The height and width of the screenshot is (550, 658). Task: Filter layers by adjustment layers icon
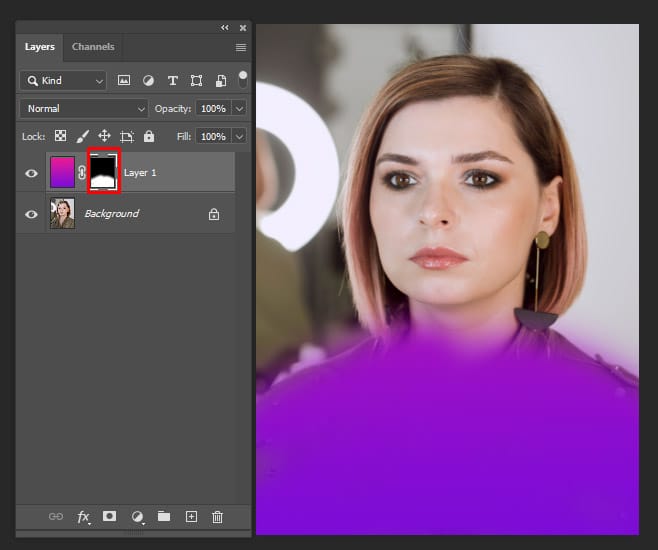[x=148, y=81]
